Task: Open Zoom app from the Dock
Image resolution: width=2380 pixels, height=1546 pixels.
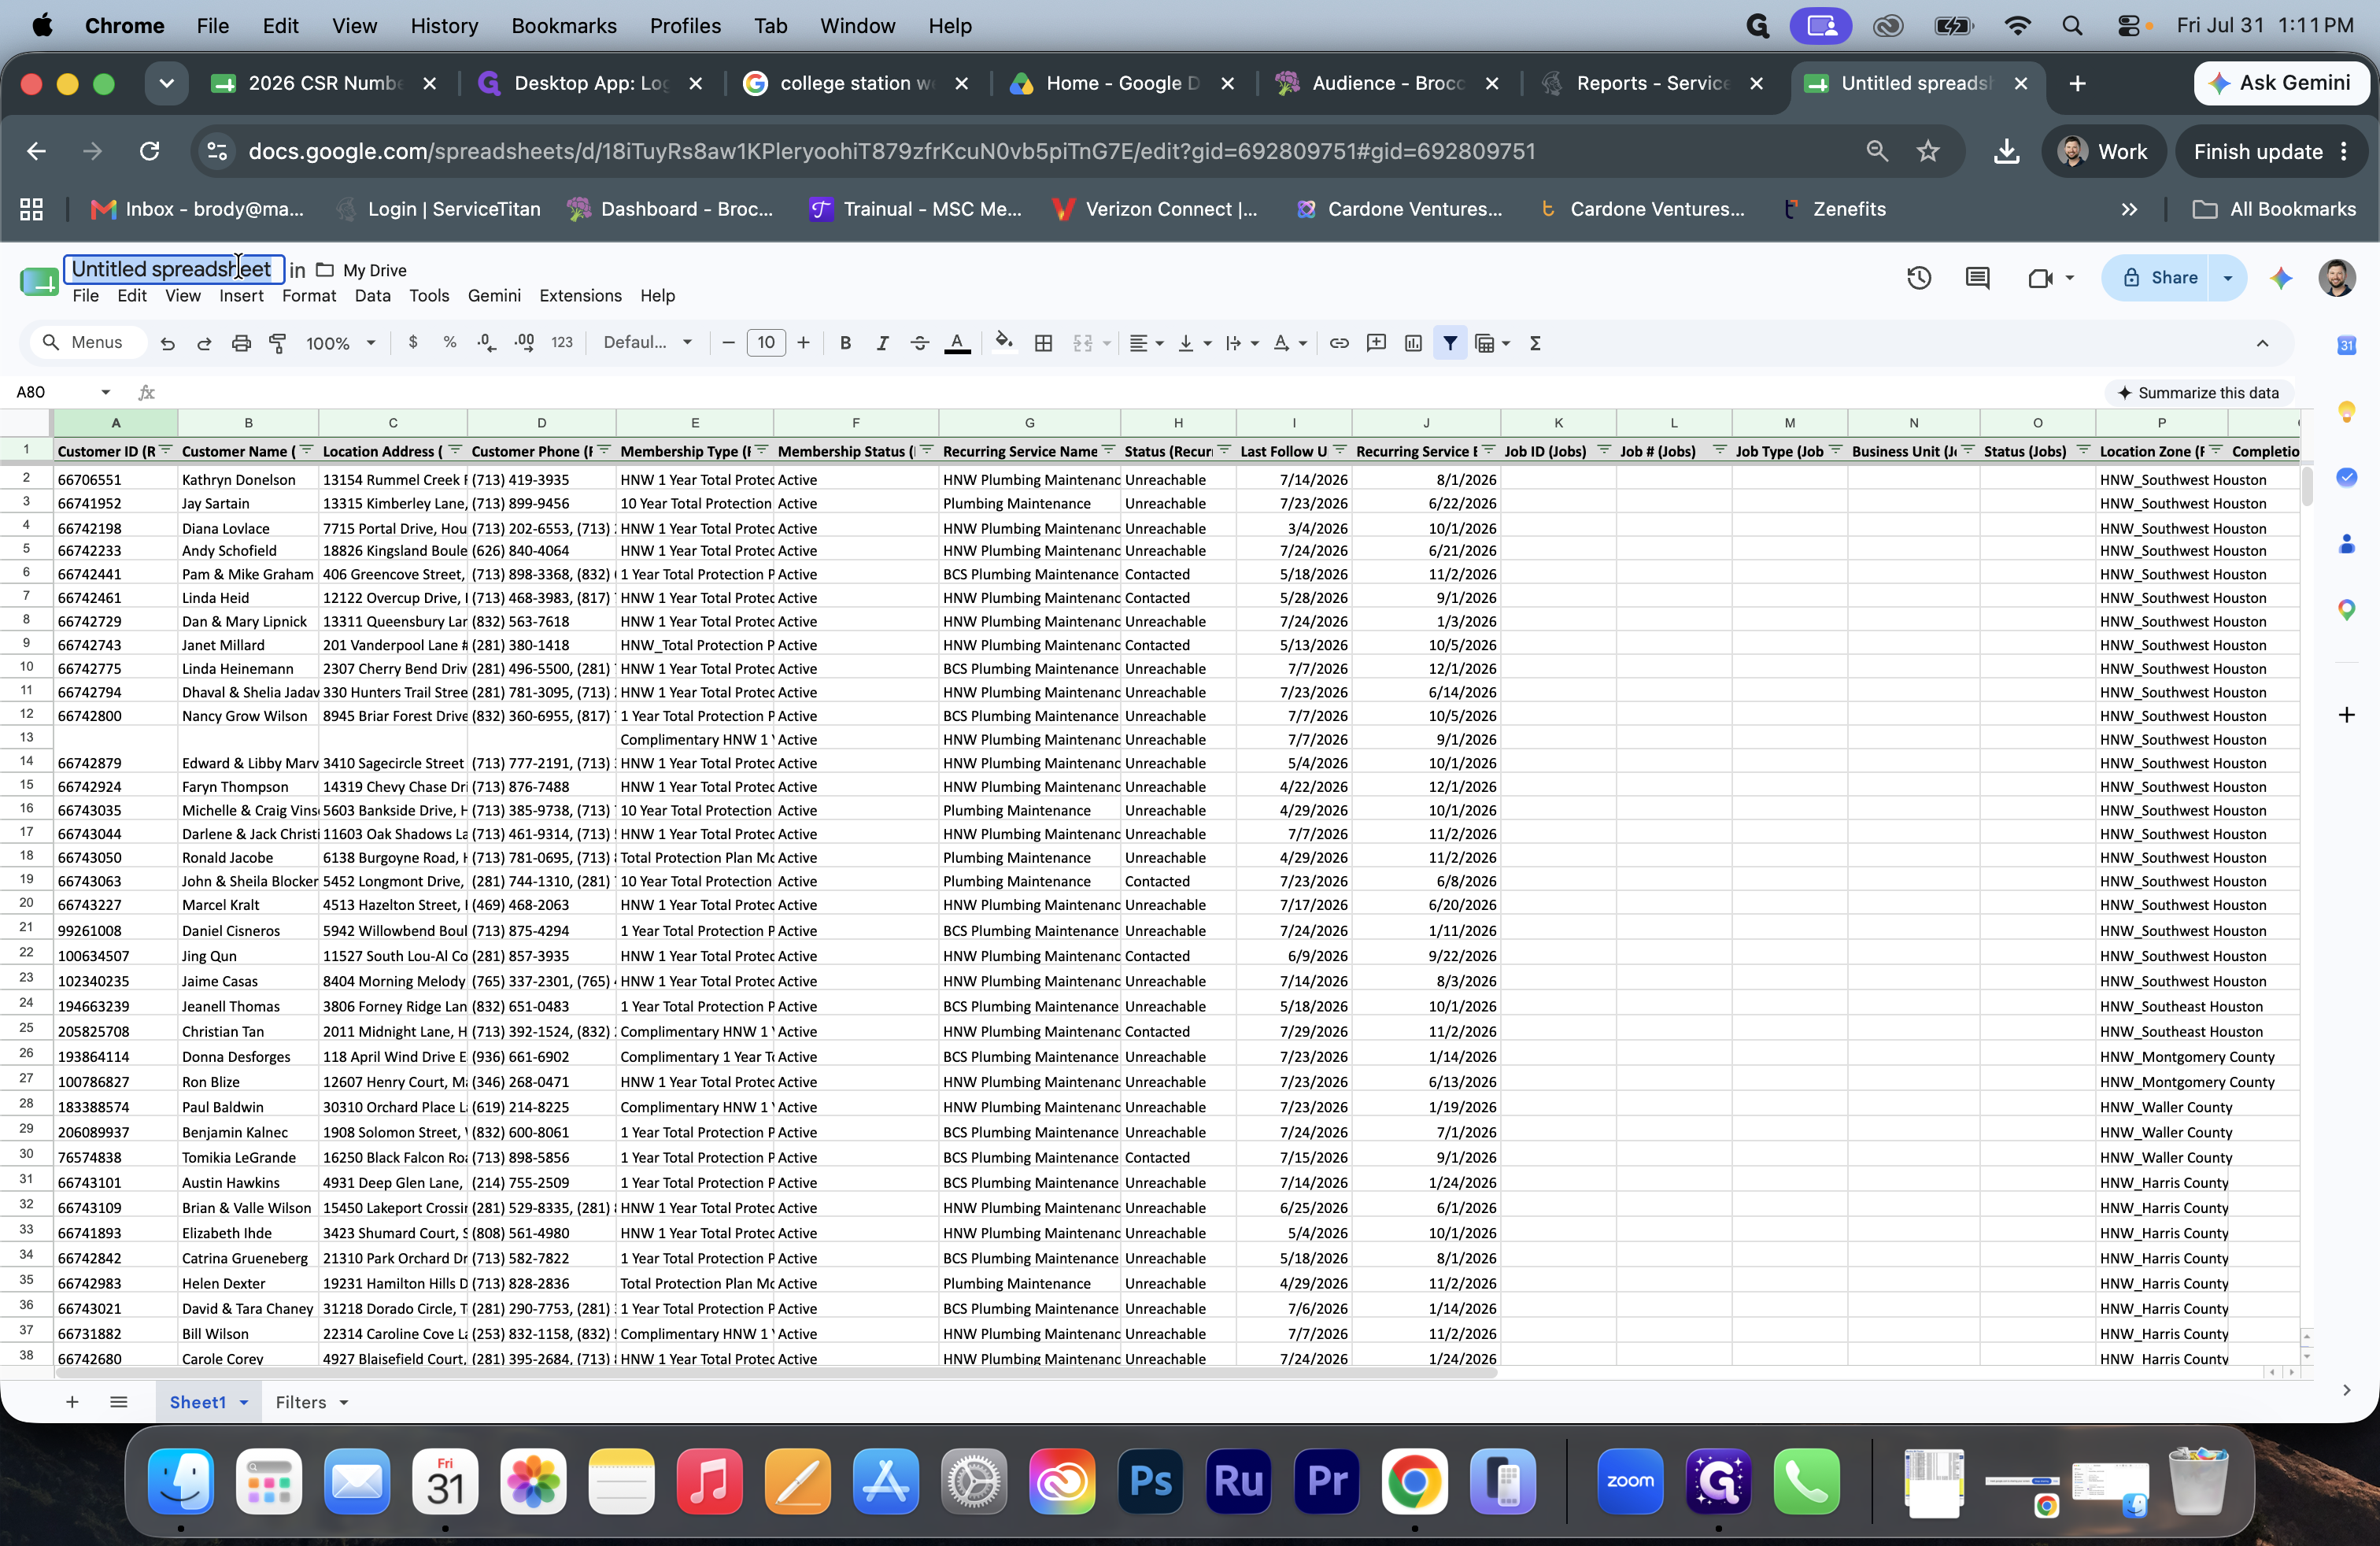Action: 1630,1481
